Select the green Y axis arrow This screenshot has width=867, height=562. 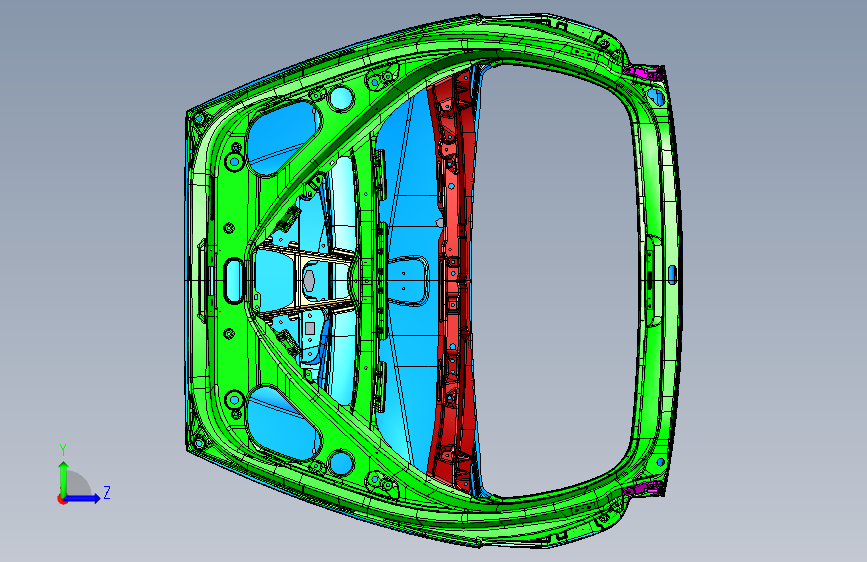[x=63, y=479]
